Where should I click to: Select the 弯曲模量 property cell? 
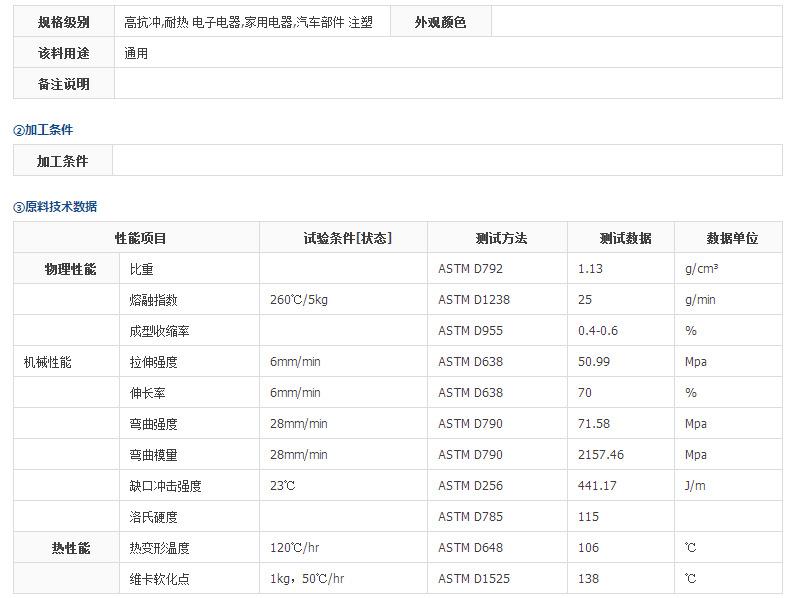click(x=190, y=455)
